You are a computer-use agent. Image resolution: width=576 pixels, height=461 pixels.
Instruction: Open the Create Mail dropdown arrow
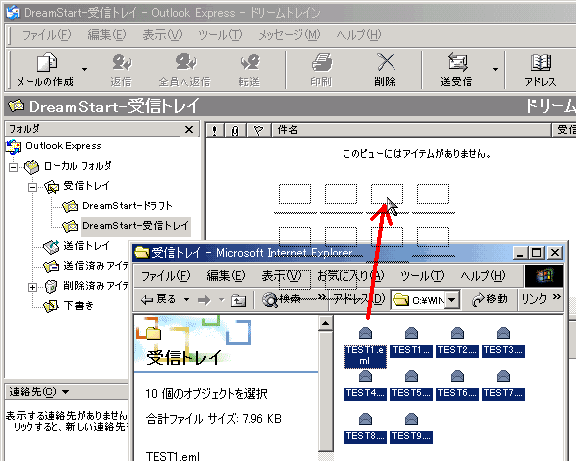click(x=84, y=69)
